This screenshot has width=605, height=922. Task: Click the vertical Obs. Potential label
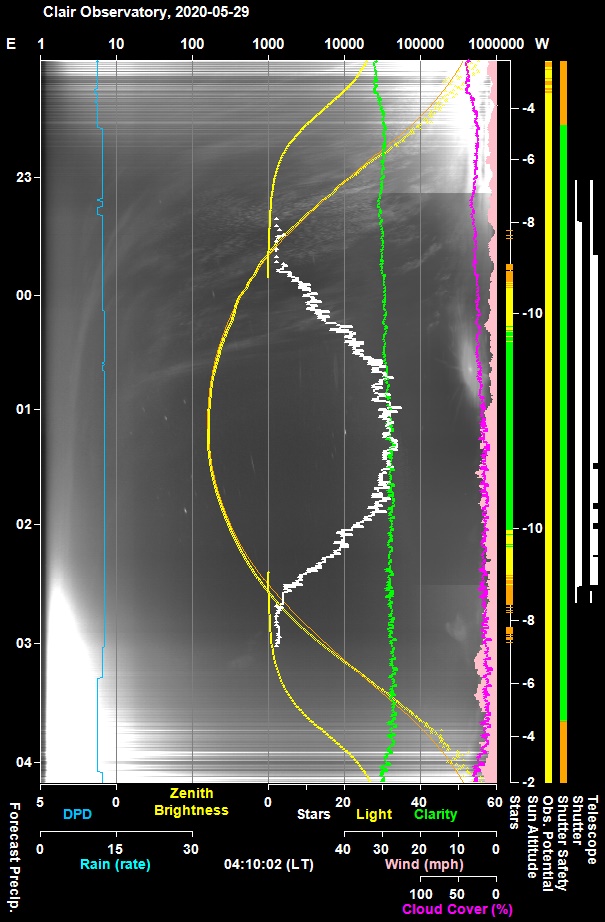(x=547, y=843)
